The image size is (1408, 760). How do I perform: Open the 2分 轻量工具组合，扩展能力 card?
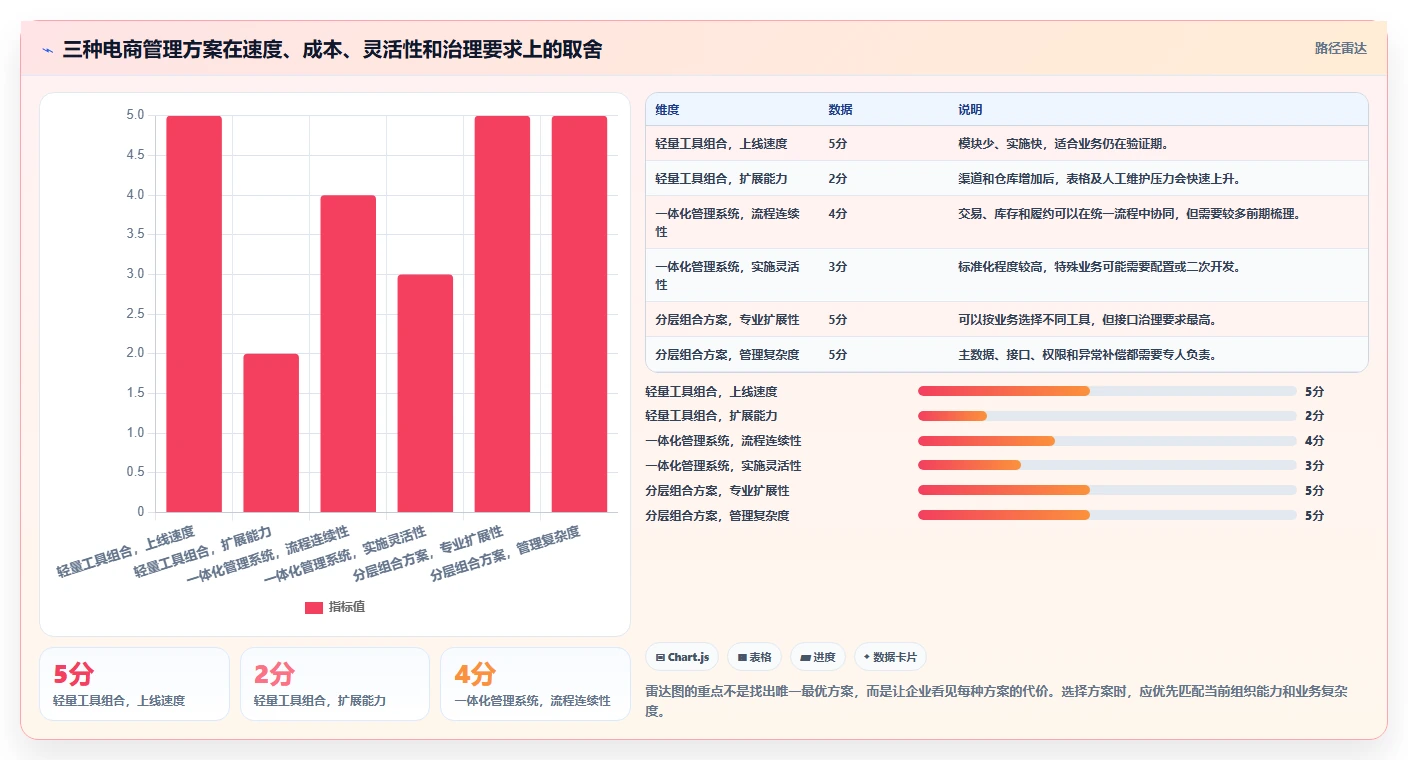pyautogui.click(x=335, y=684)
